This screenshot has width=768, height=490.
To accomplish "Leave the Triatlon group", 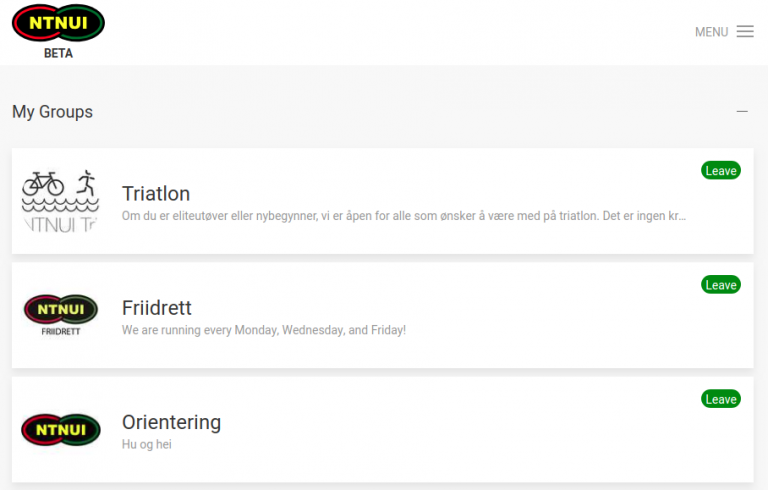I will tap(720, 171).
